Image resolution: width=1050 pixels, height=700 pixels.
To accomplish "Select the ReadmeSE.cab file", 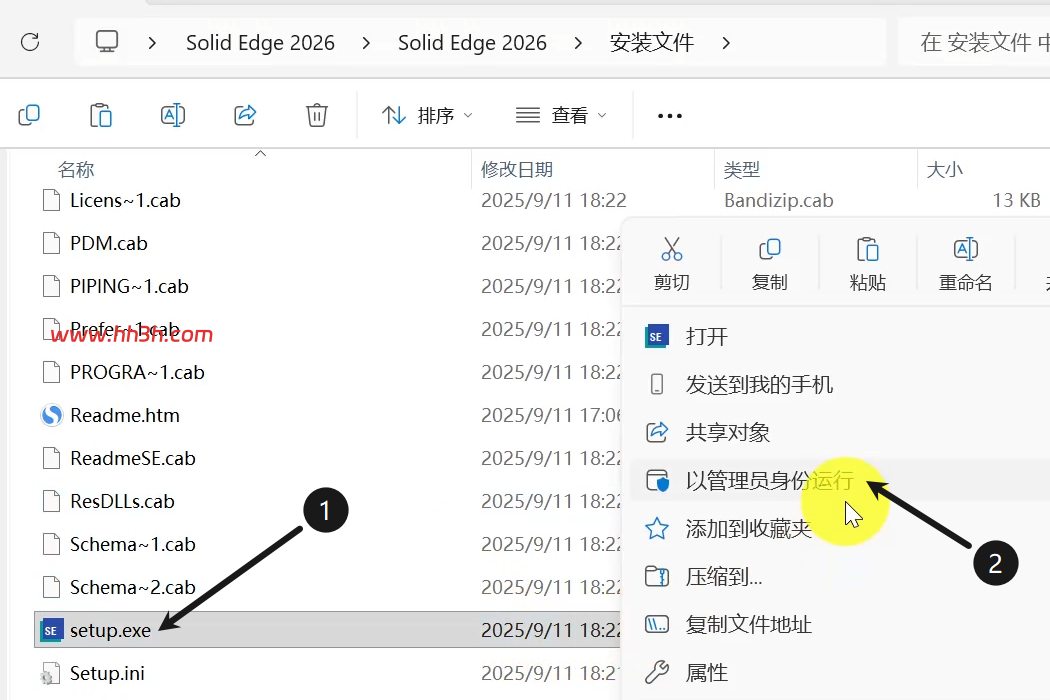I will tap(133, 458).
